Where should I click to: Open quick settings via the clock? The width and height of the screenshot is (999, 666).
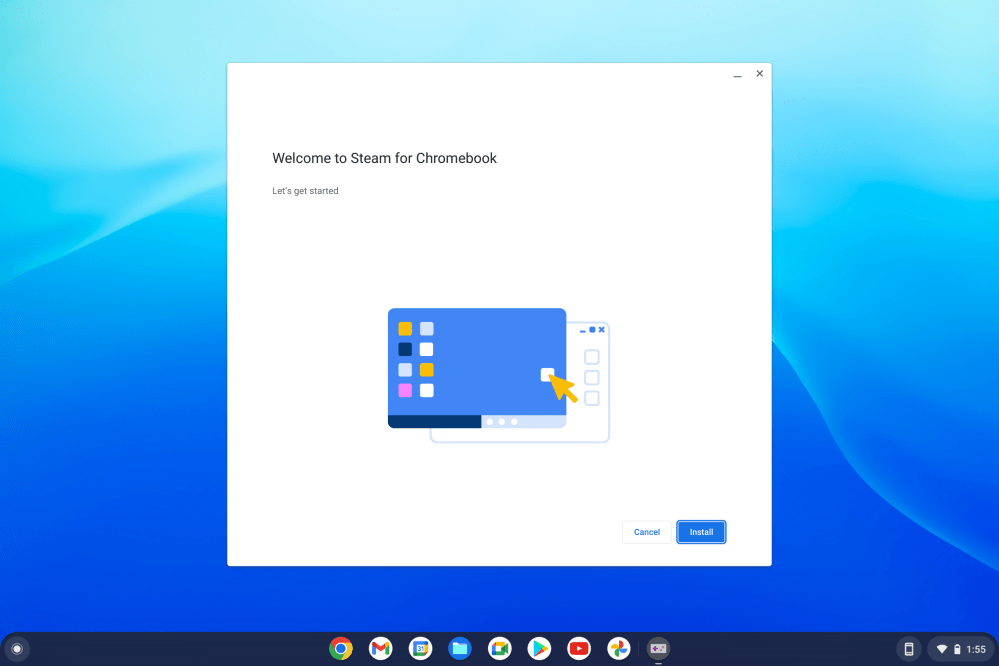[x=976, y=649]
